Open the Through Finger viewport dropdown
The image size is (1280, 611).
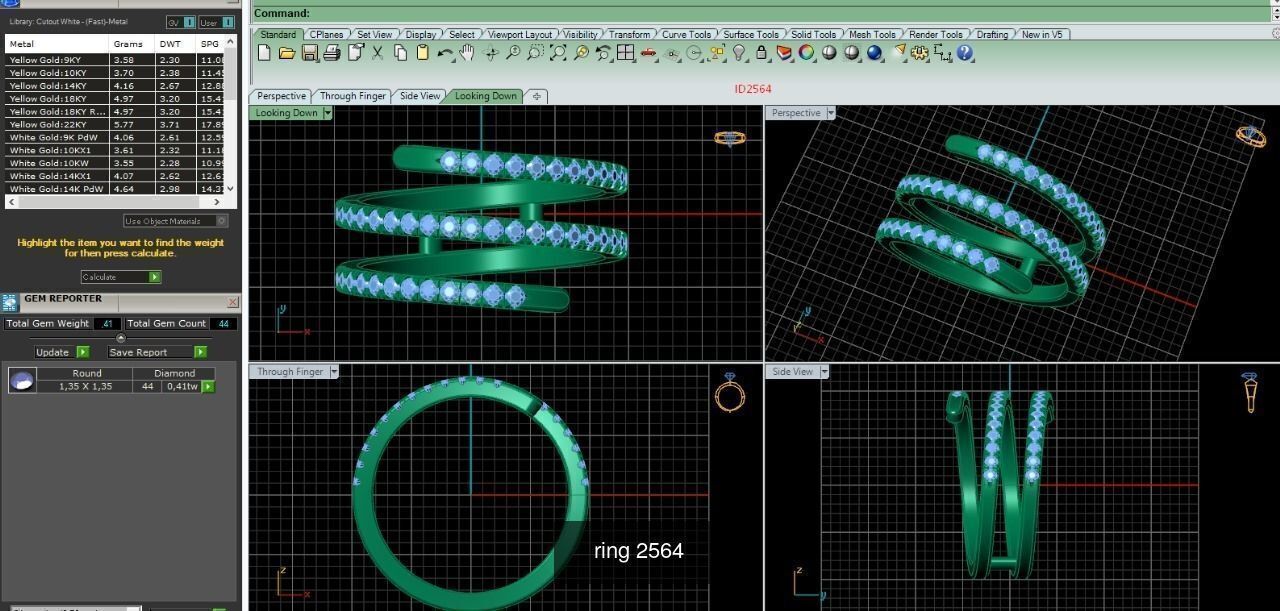(334, 372)
